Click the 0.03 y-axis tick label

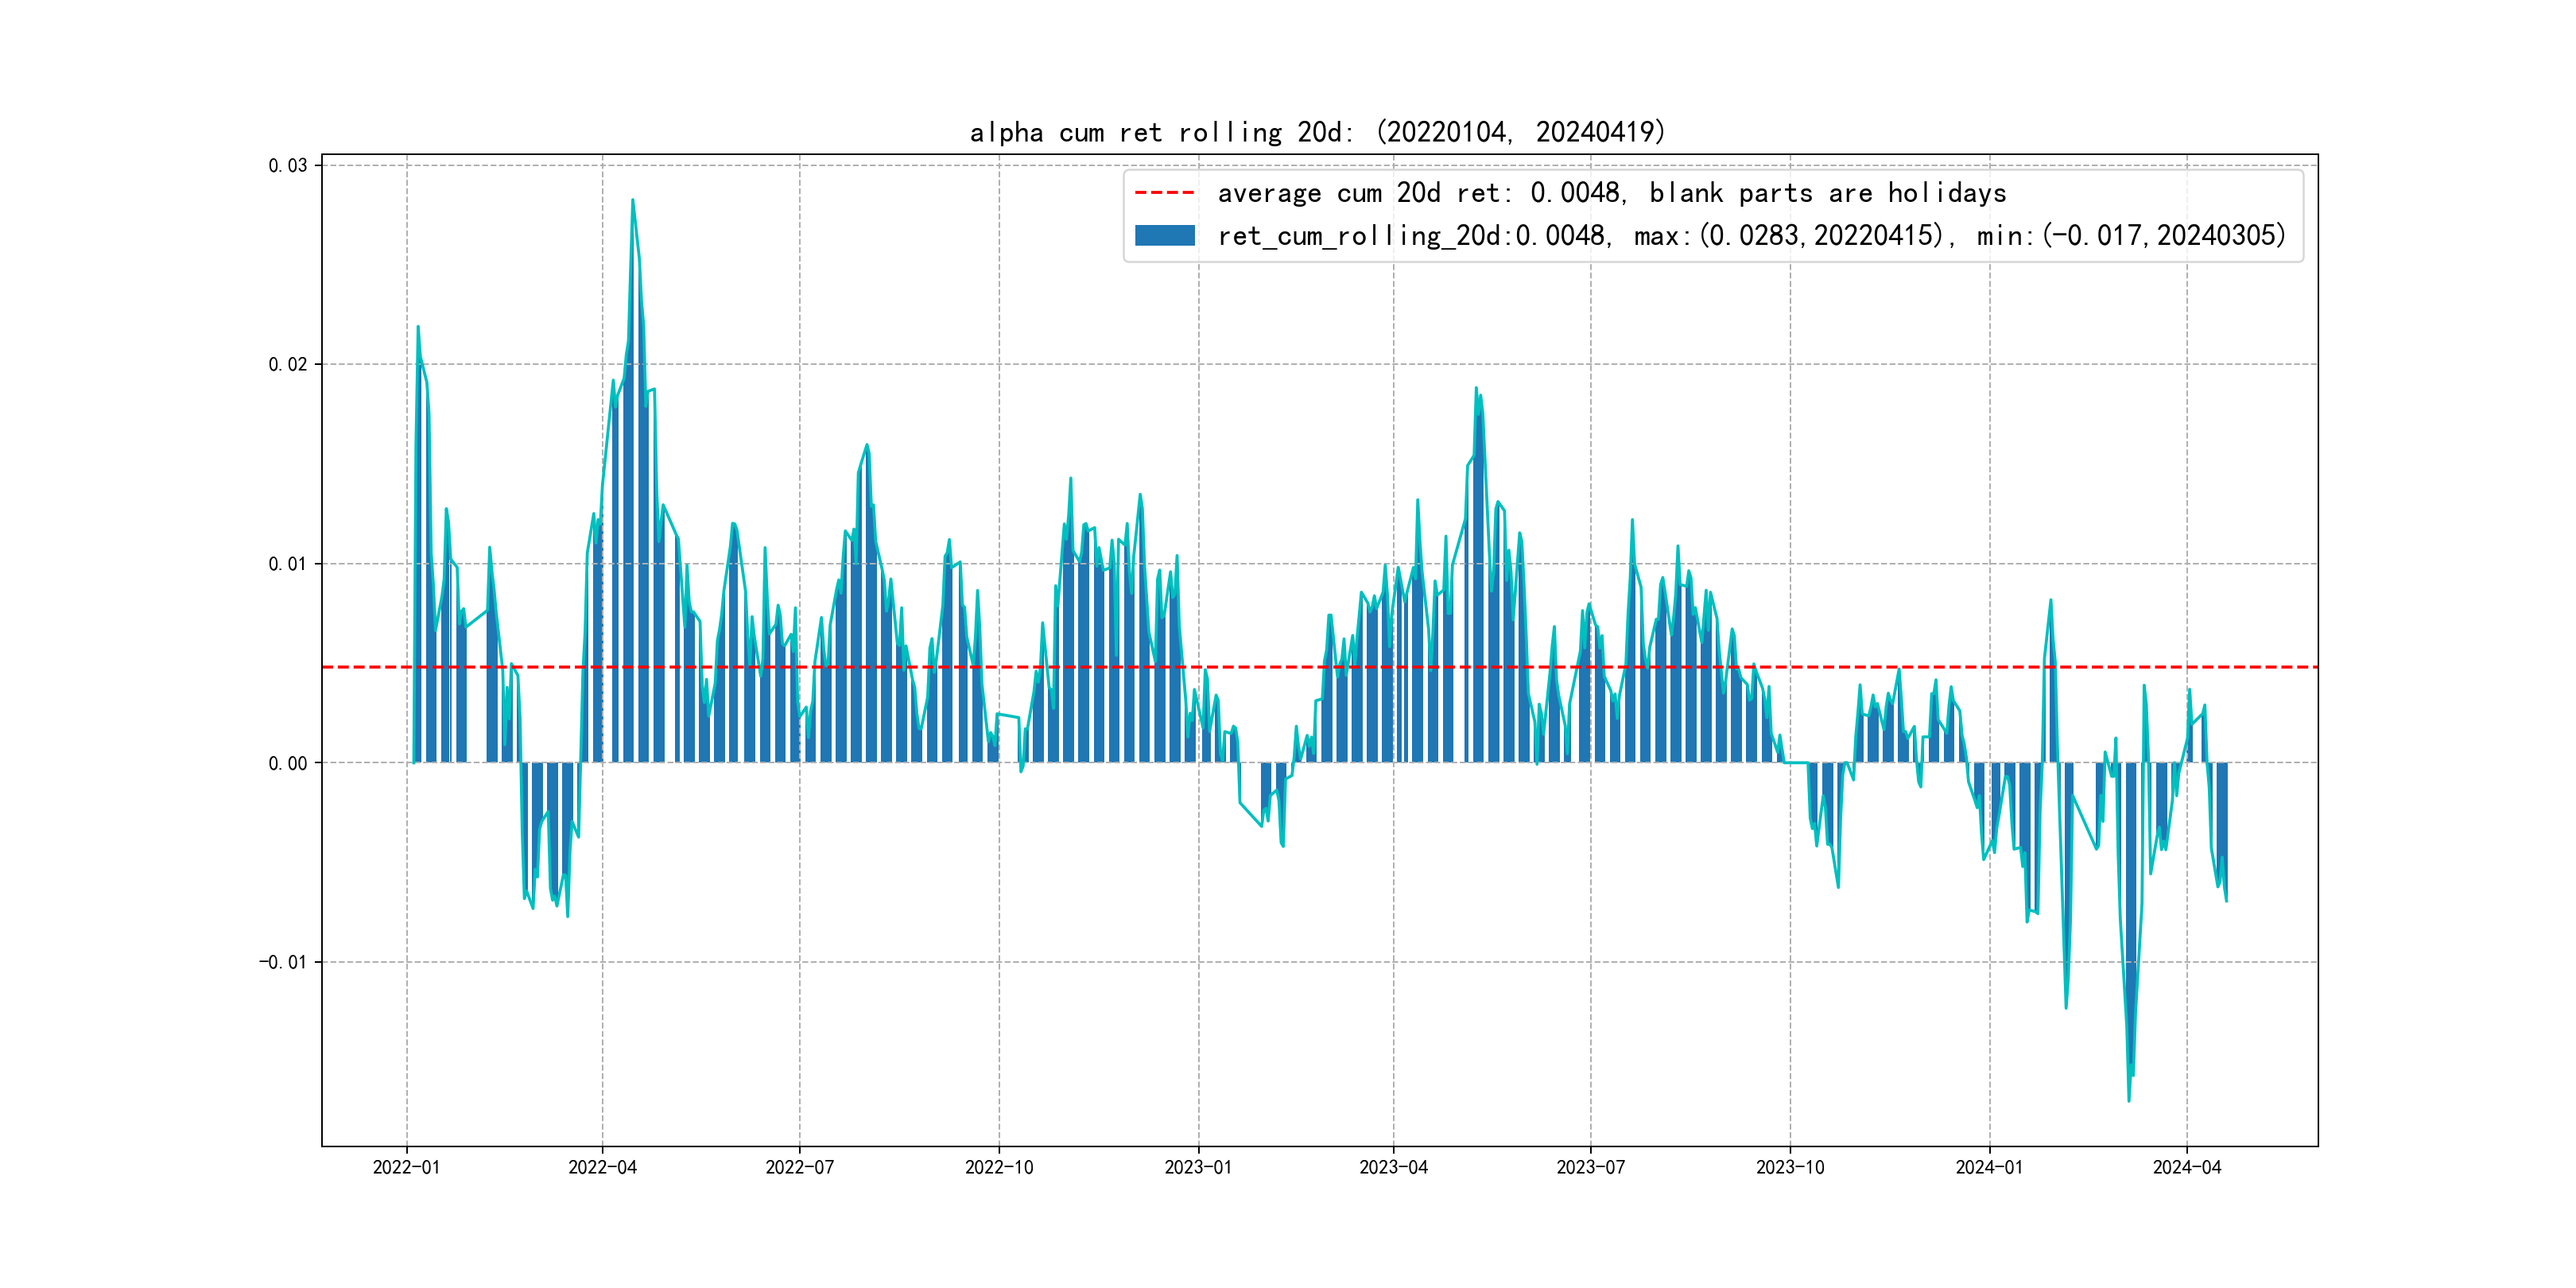[287, 165]
